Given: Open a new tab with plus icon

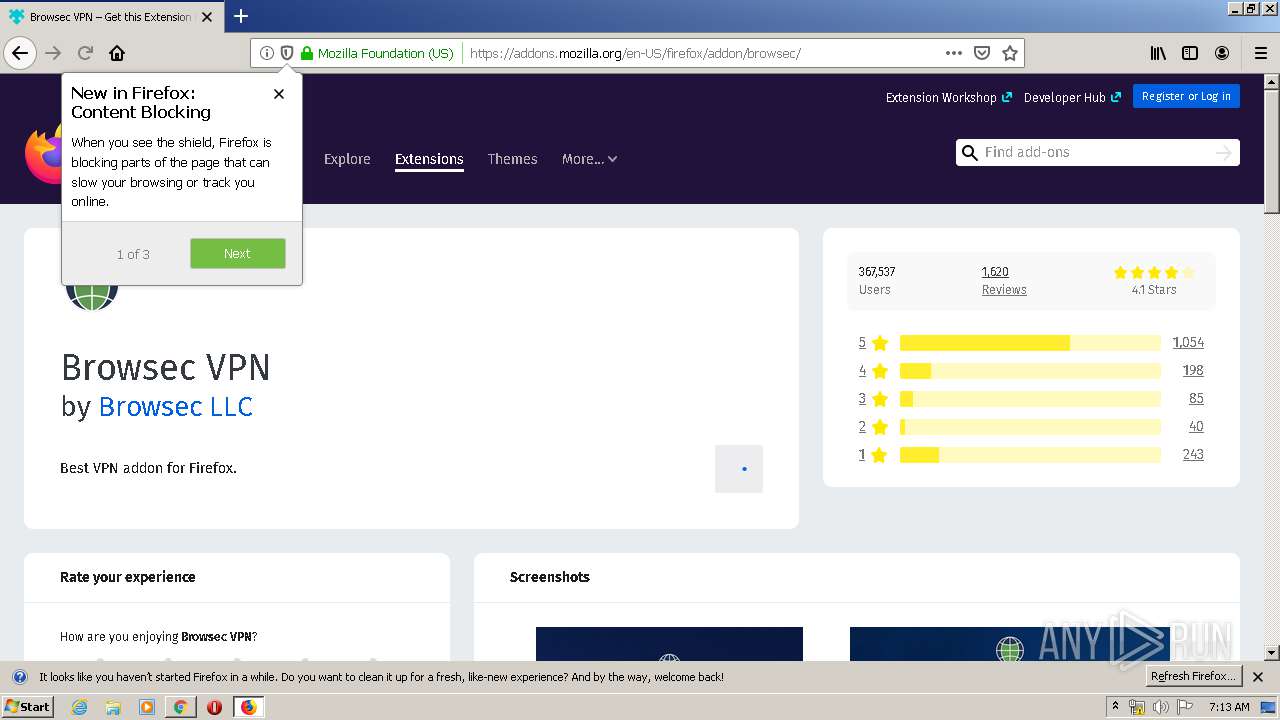Looking at the screenshot, I should pos(241,16).
